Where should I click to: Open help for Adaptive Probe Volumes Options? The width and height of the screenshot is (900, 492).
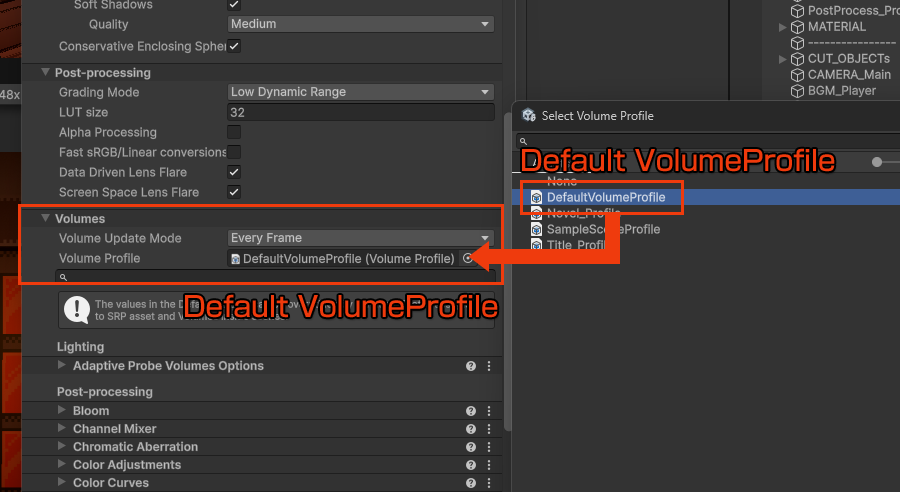coord(471,366)
